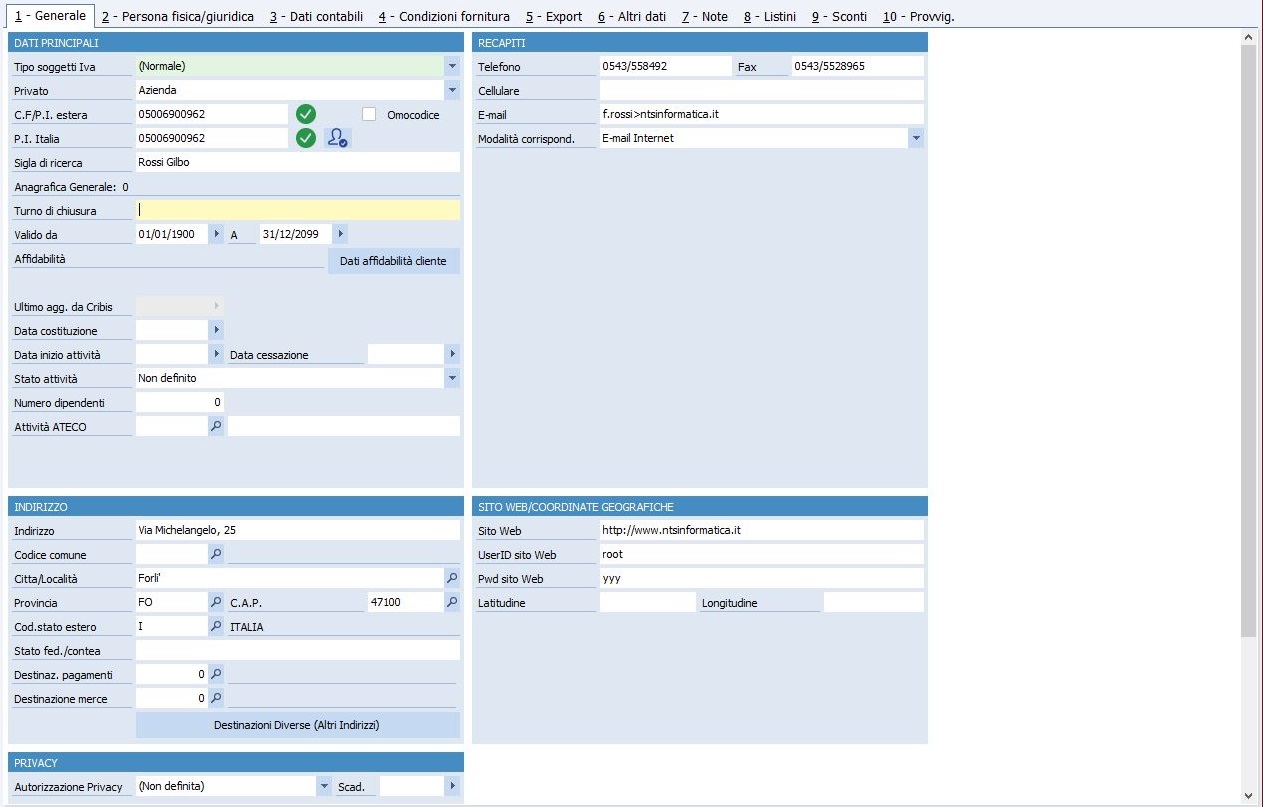The height and width of the screenshot is (807, 1263).
Task: Open the Attività ATECO lookup magnifier
Action: [x=216, y=427]
